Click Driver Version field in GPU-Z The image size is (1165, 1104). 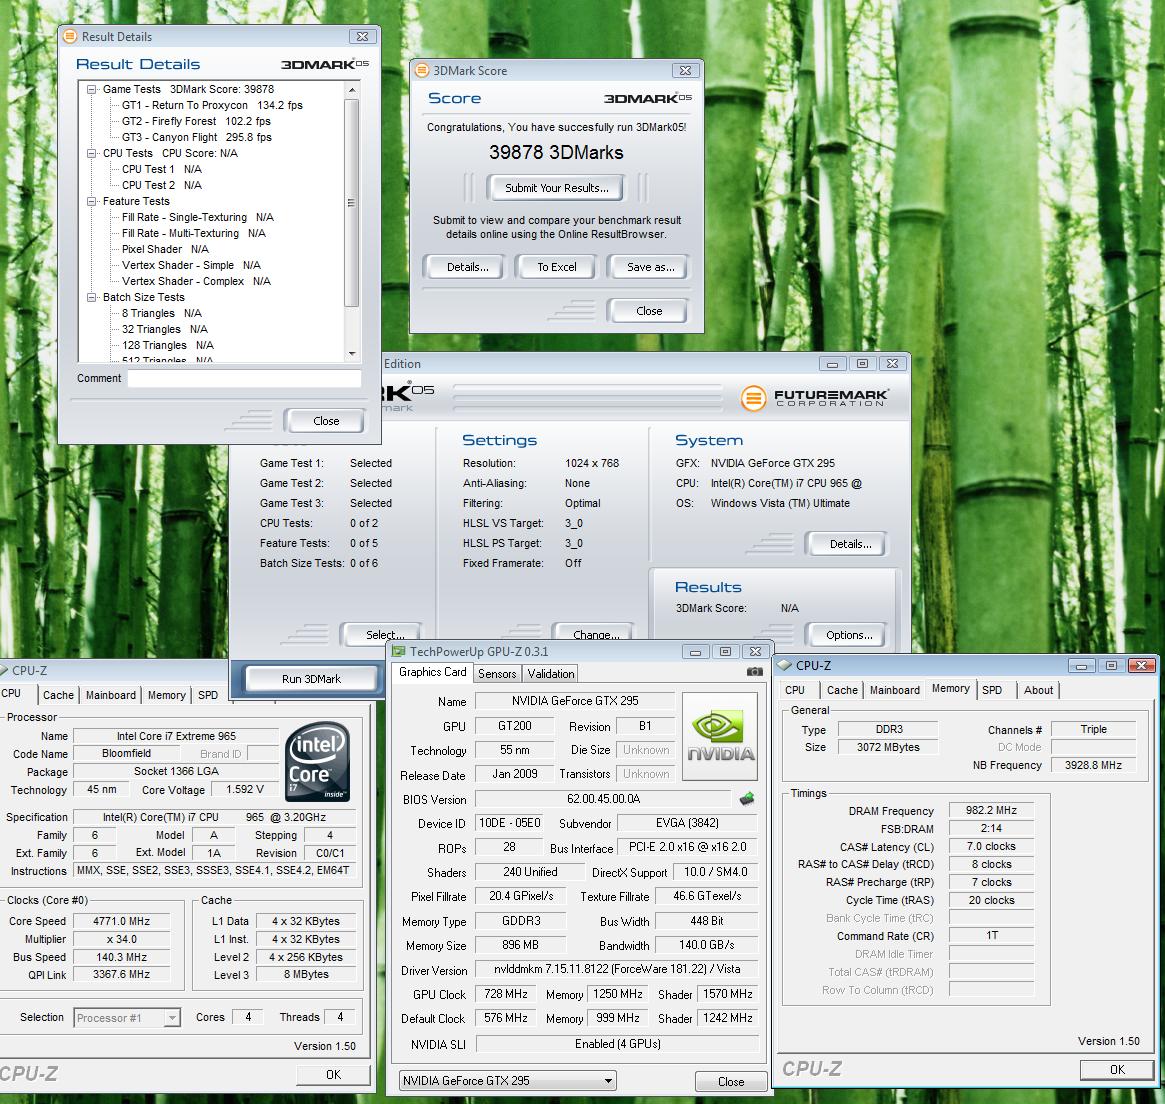pyautogui.click(x=617, y=969)
